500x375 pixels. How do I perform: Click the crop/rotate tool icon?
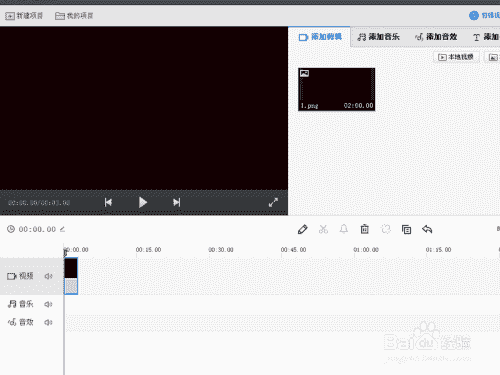point(386,229)
